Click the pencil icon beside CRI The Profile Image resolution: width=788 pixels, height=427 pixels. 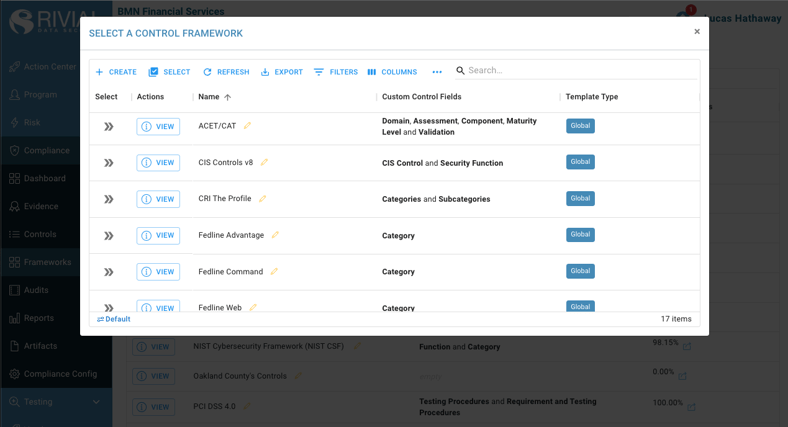click(x=262, y=199)
